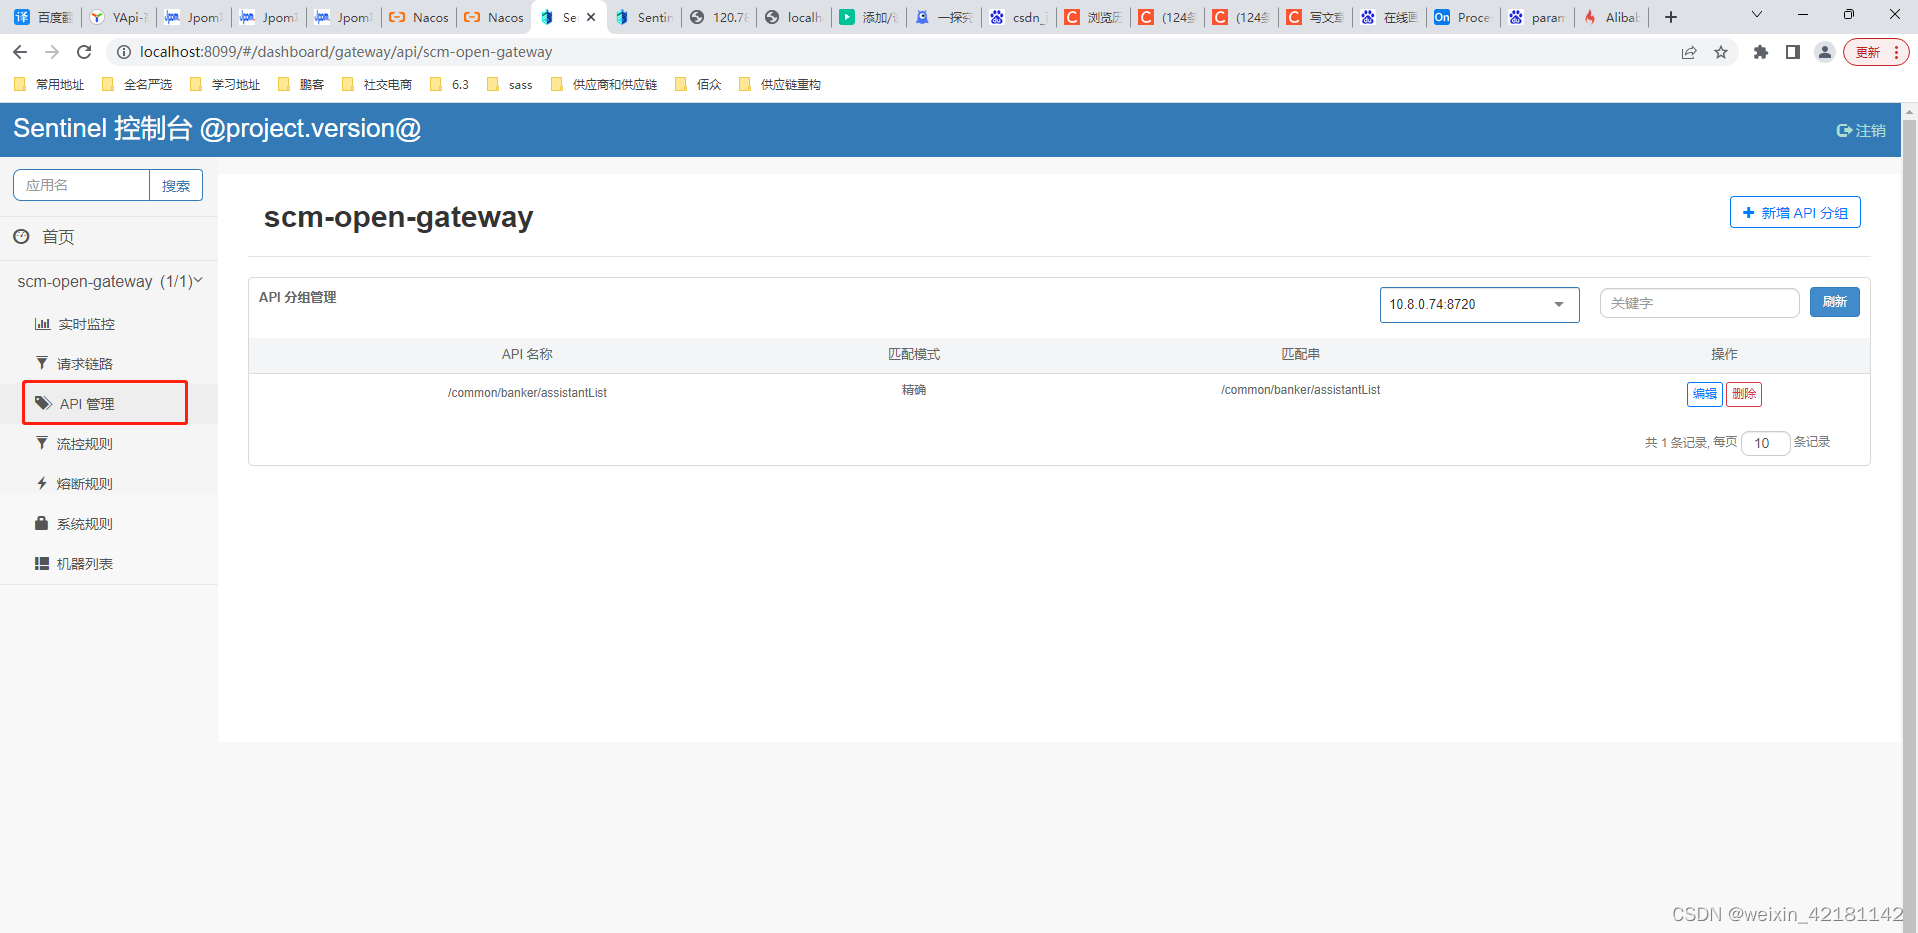This screenshot has width=1918, height=933.
Task: Click the 注销 logout icon
Action: click(x=1844, y=130)
